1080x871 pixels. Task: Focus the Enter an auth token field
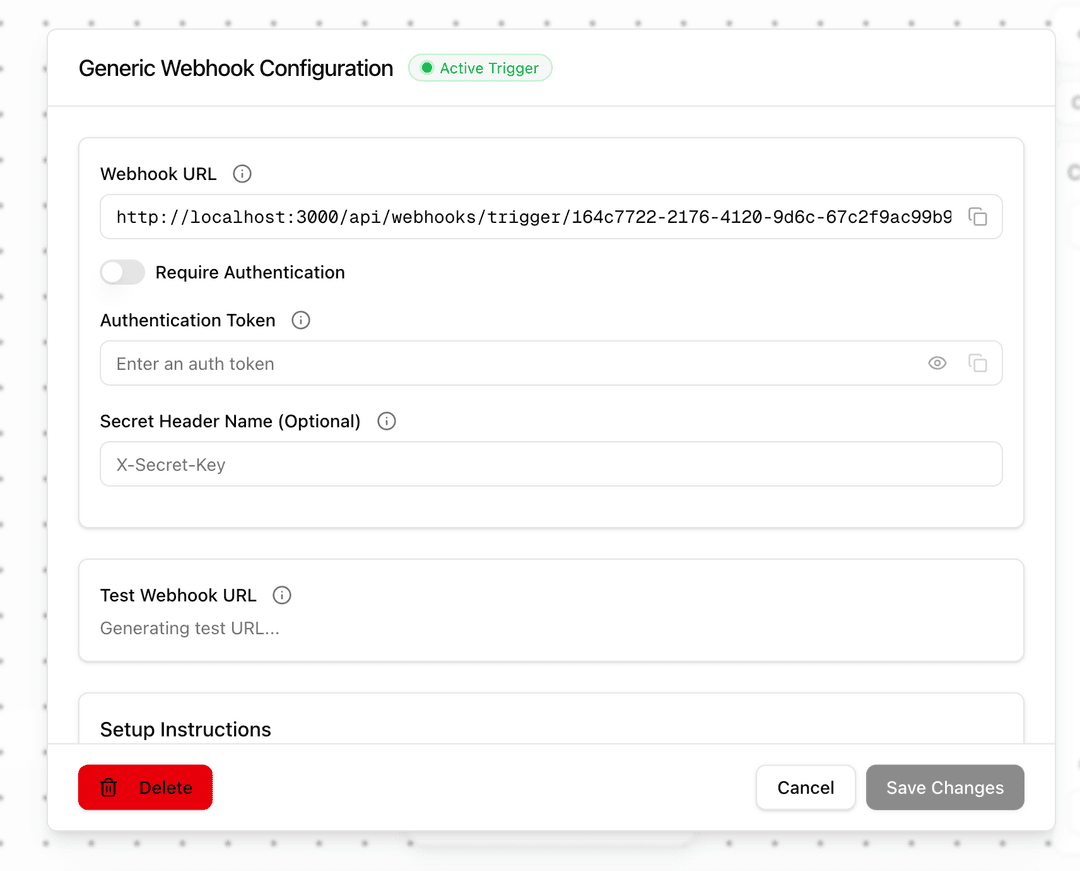551,363
